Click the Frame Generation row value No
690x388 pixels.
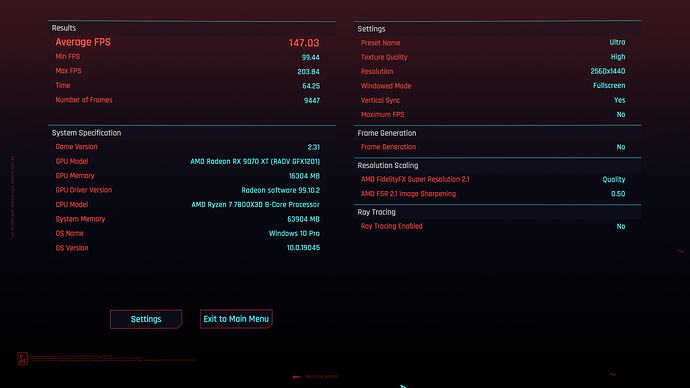621,147
